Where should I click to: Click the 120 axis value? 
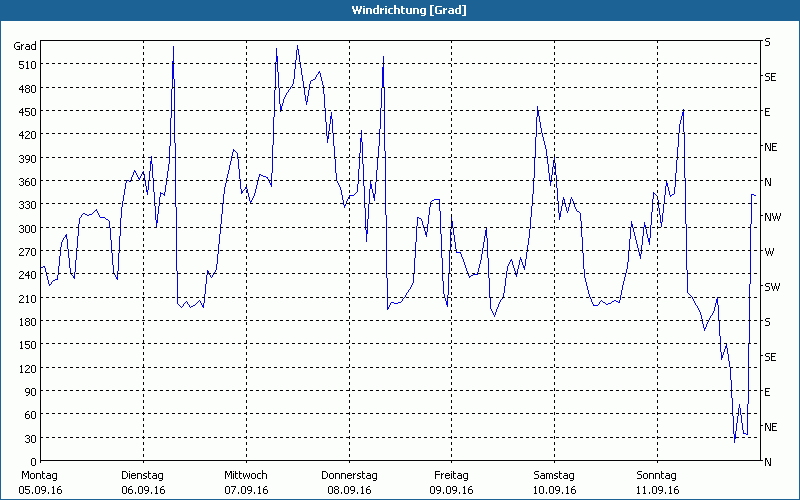click(28, 368)
